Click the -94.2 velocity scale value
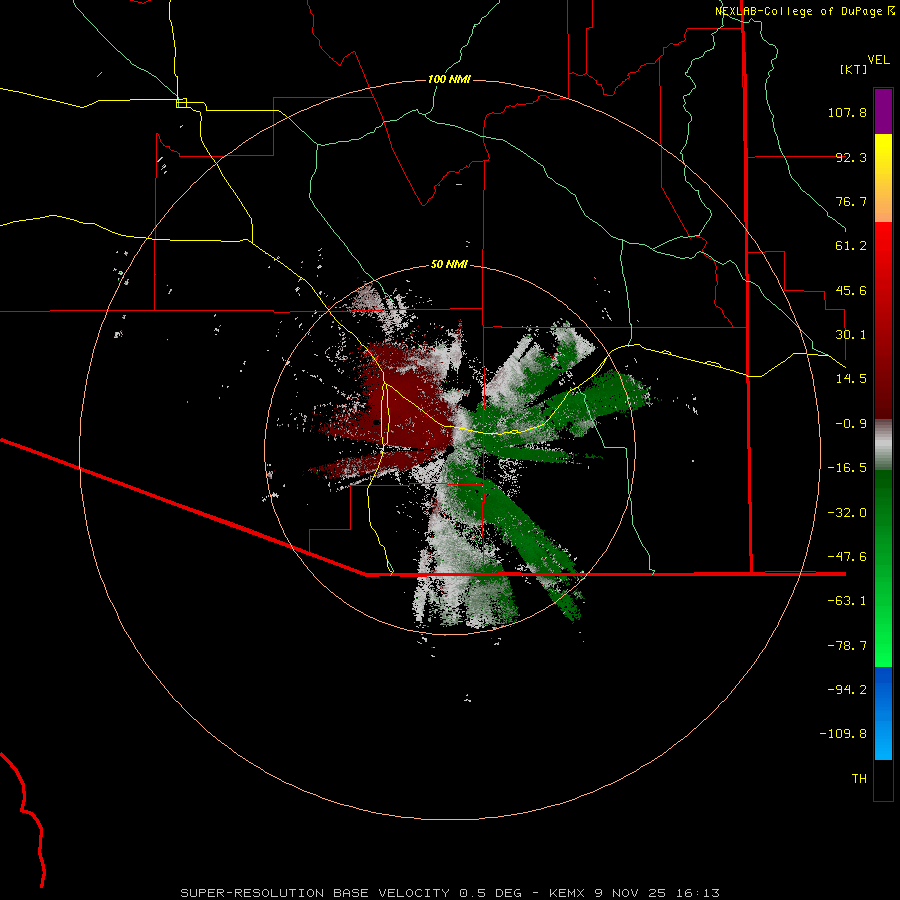900x900 pixels. coord(847,690)
